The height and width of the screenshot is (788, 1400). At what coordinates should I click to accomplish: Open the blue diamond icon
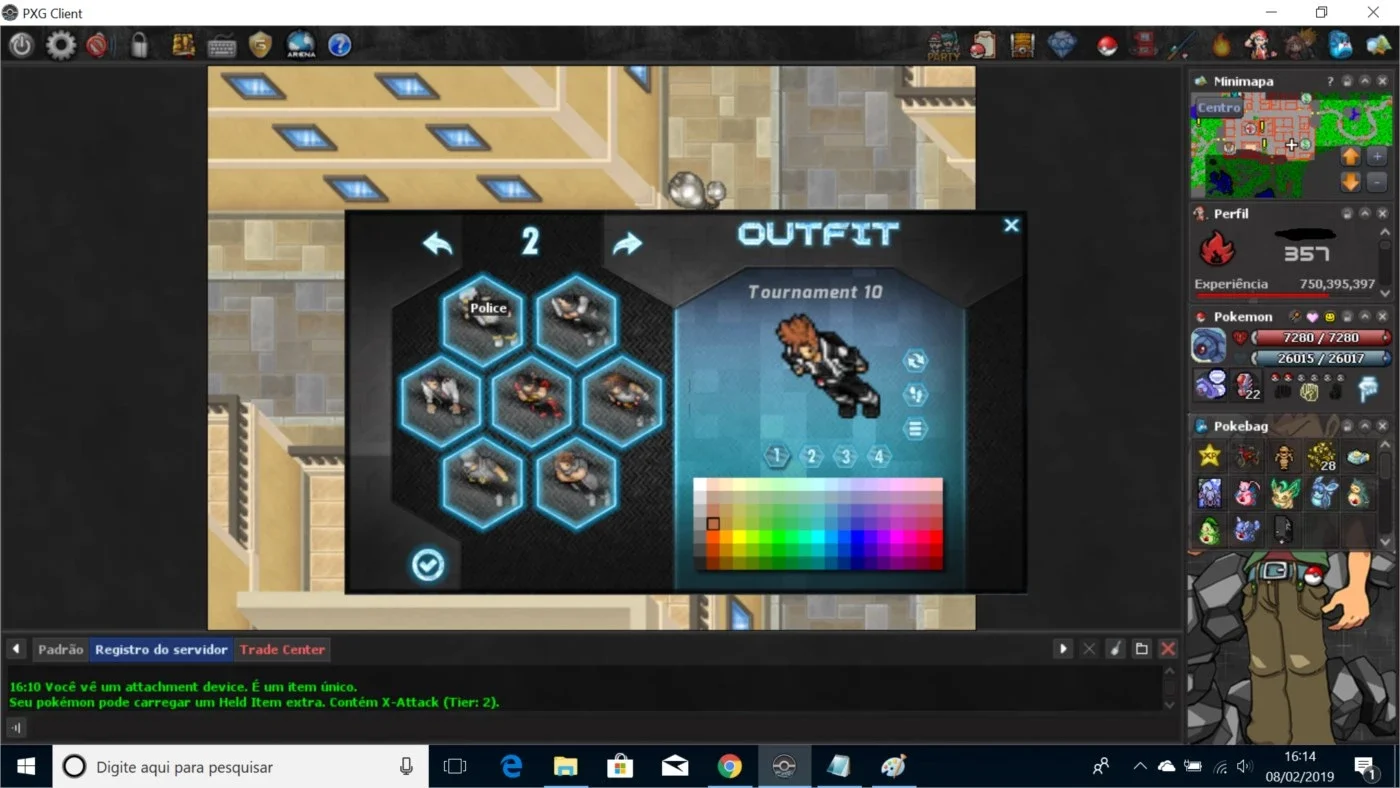(1062, 45)
